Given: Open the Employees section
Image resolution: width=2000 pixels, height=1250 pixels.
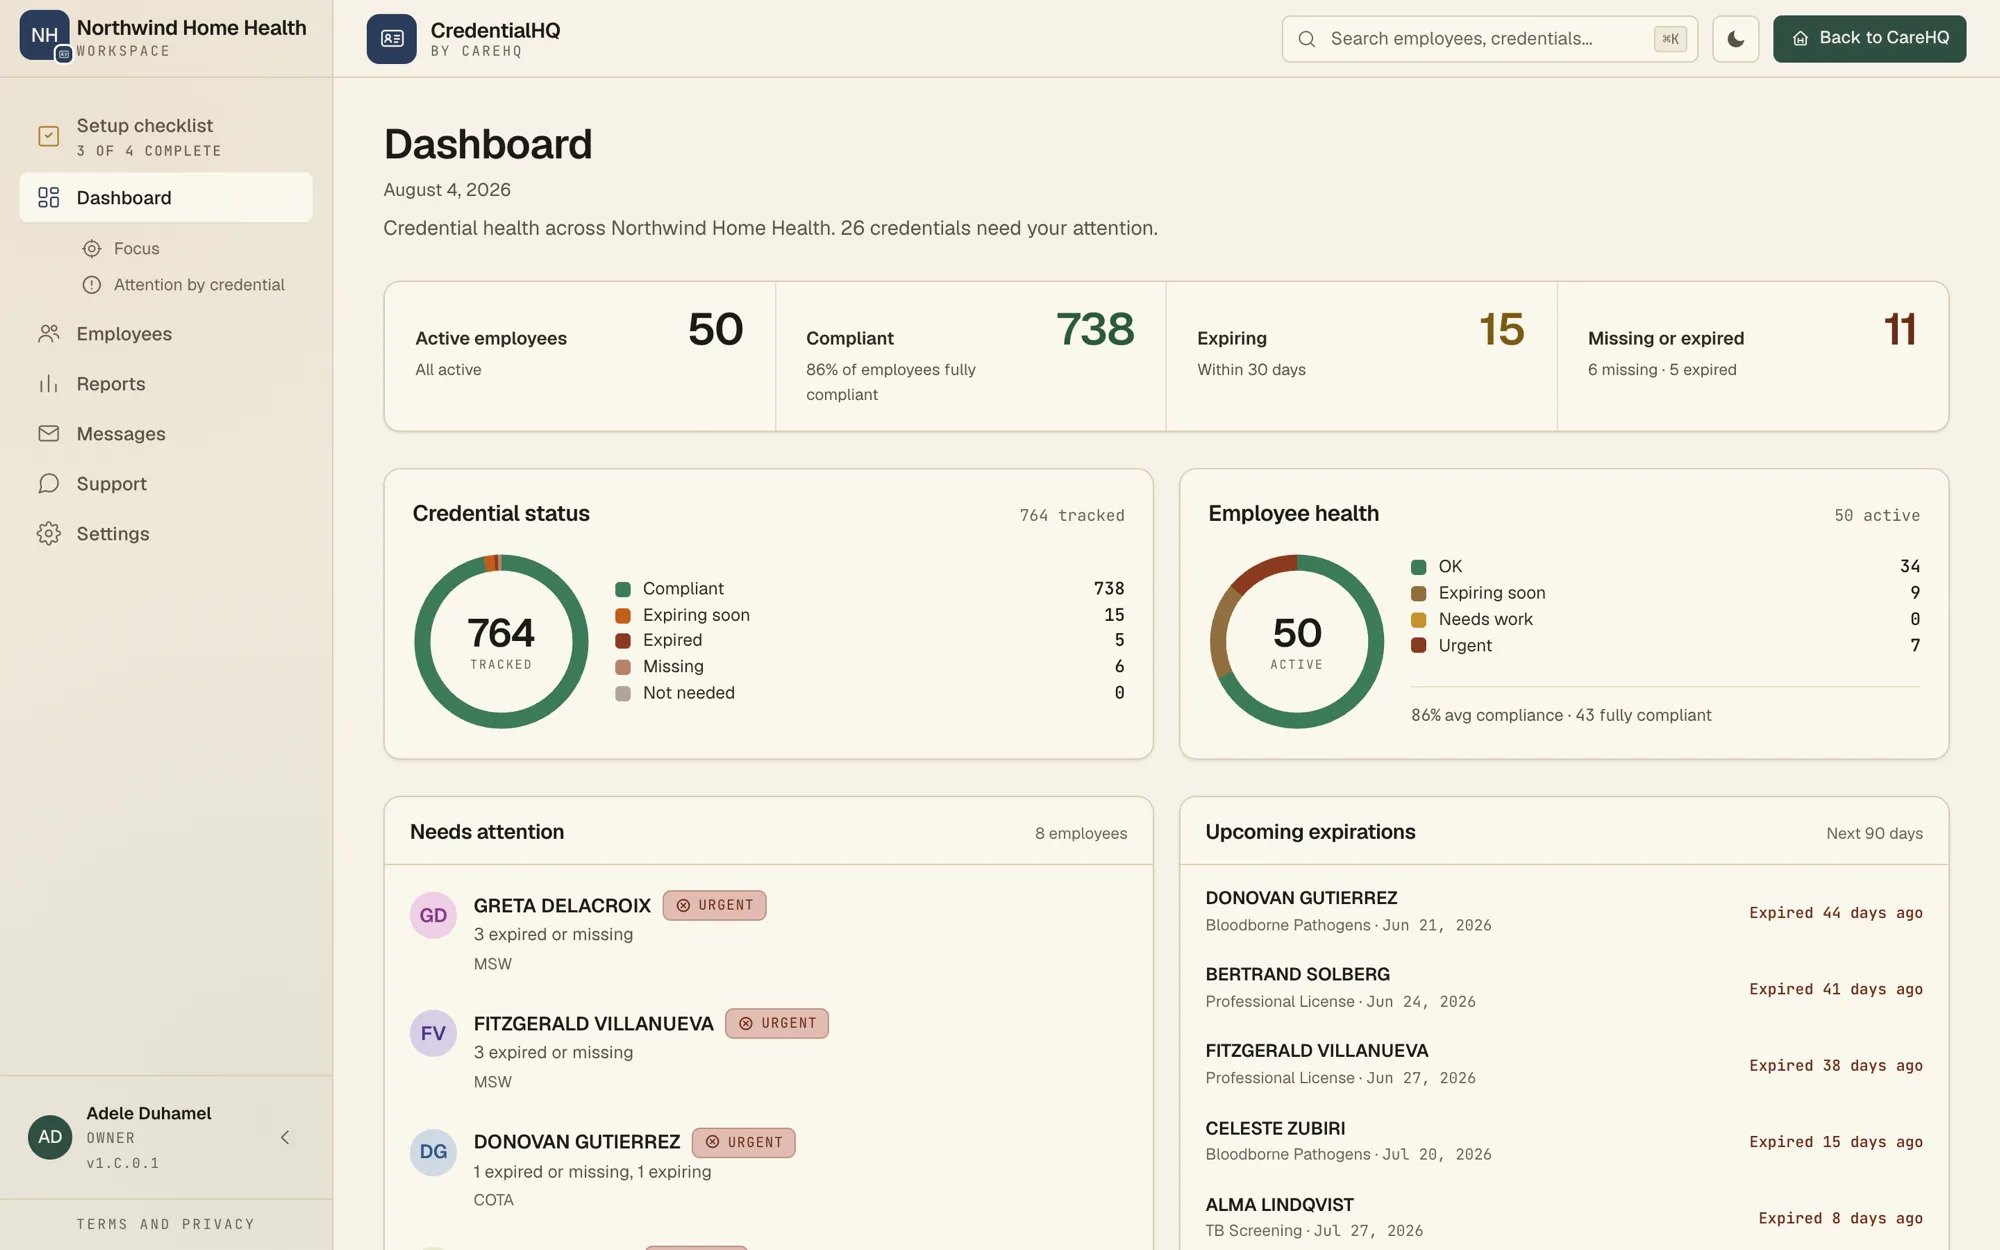Looking at the screenshot, I should tap(166, 334).
